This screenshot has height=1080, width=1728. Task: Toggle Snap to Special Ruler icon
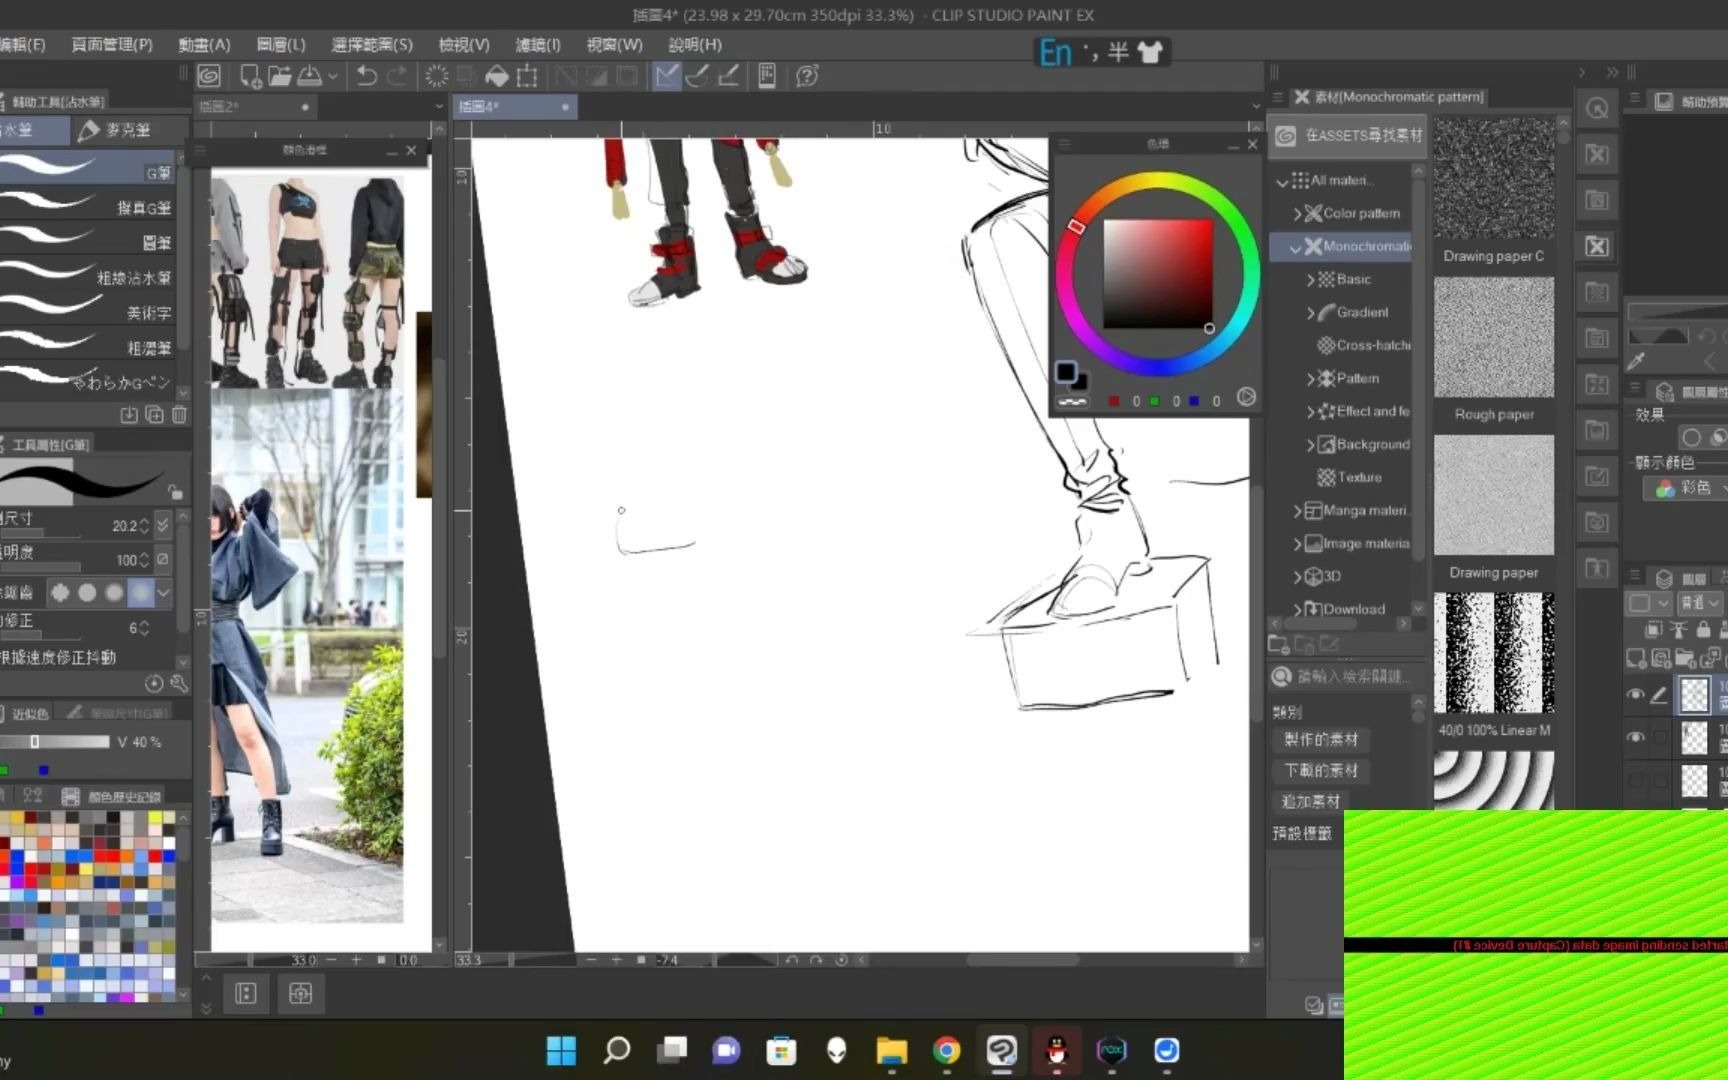coord(698,76)
